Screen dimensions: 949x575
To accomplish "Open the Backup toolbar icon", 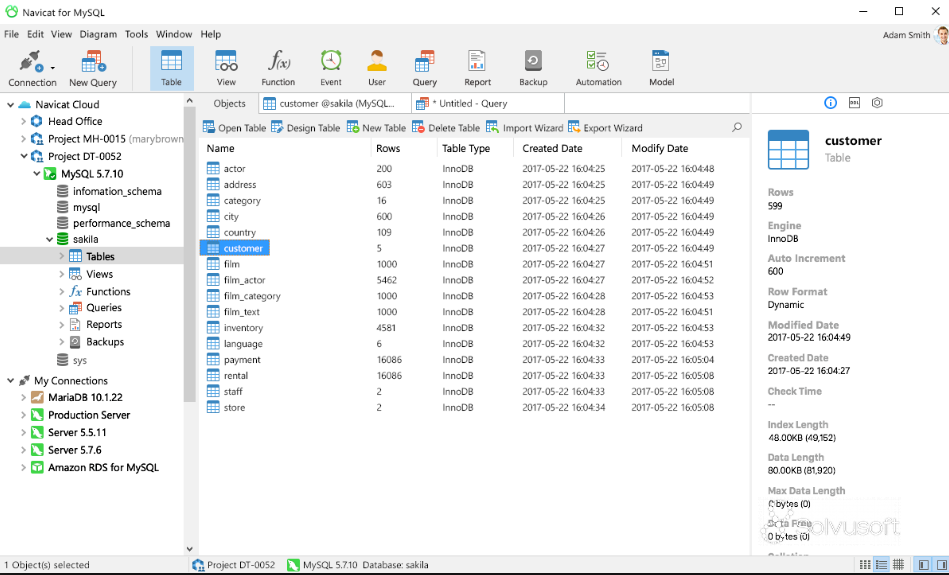I will tap(533, 68).
